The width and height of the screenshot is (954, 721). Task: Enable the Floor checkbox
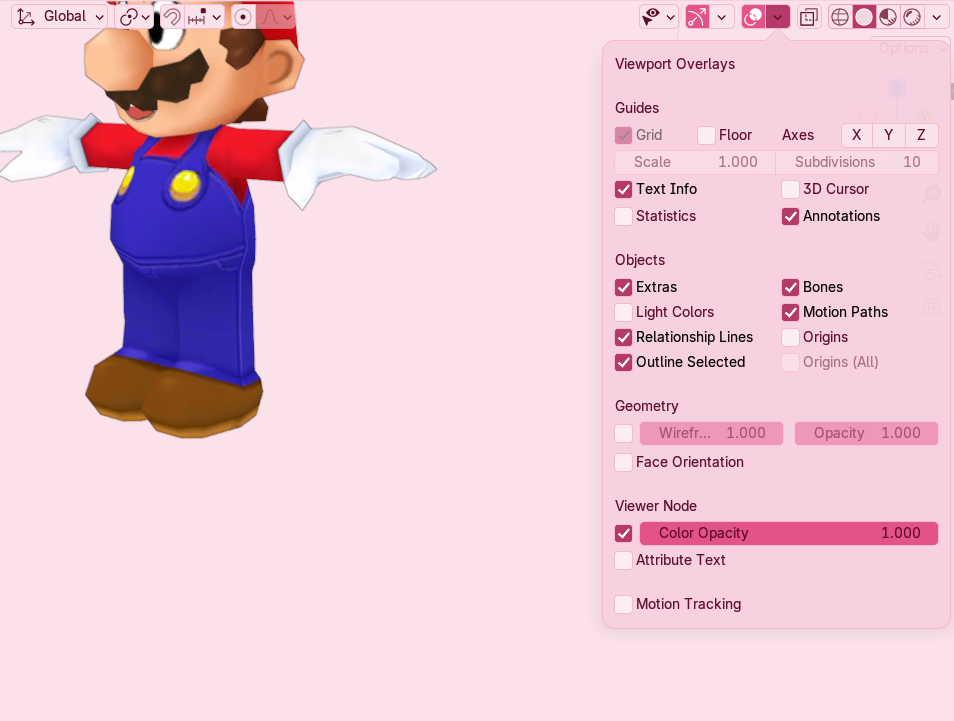pos(706,135)
